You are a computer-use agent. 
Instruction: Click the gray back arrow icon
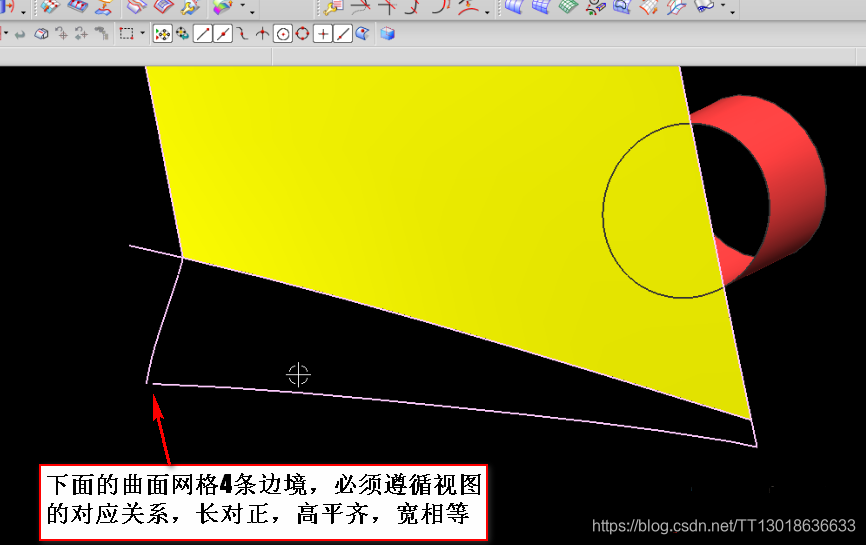click(20, 34)
